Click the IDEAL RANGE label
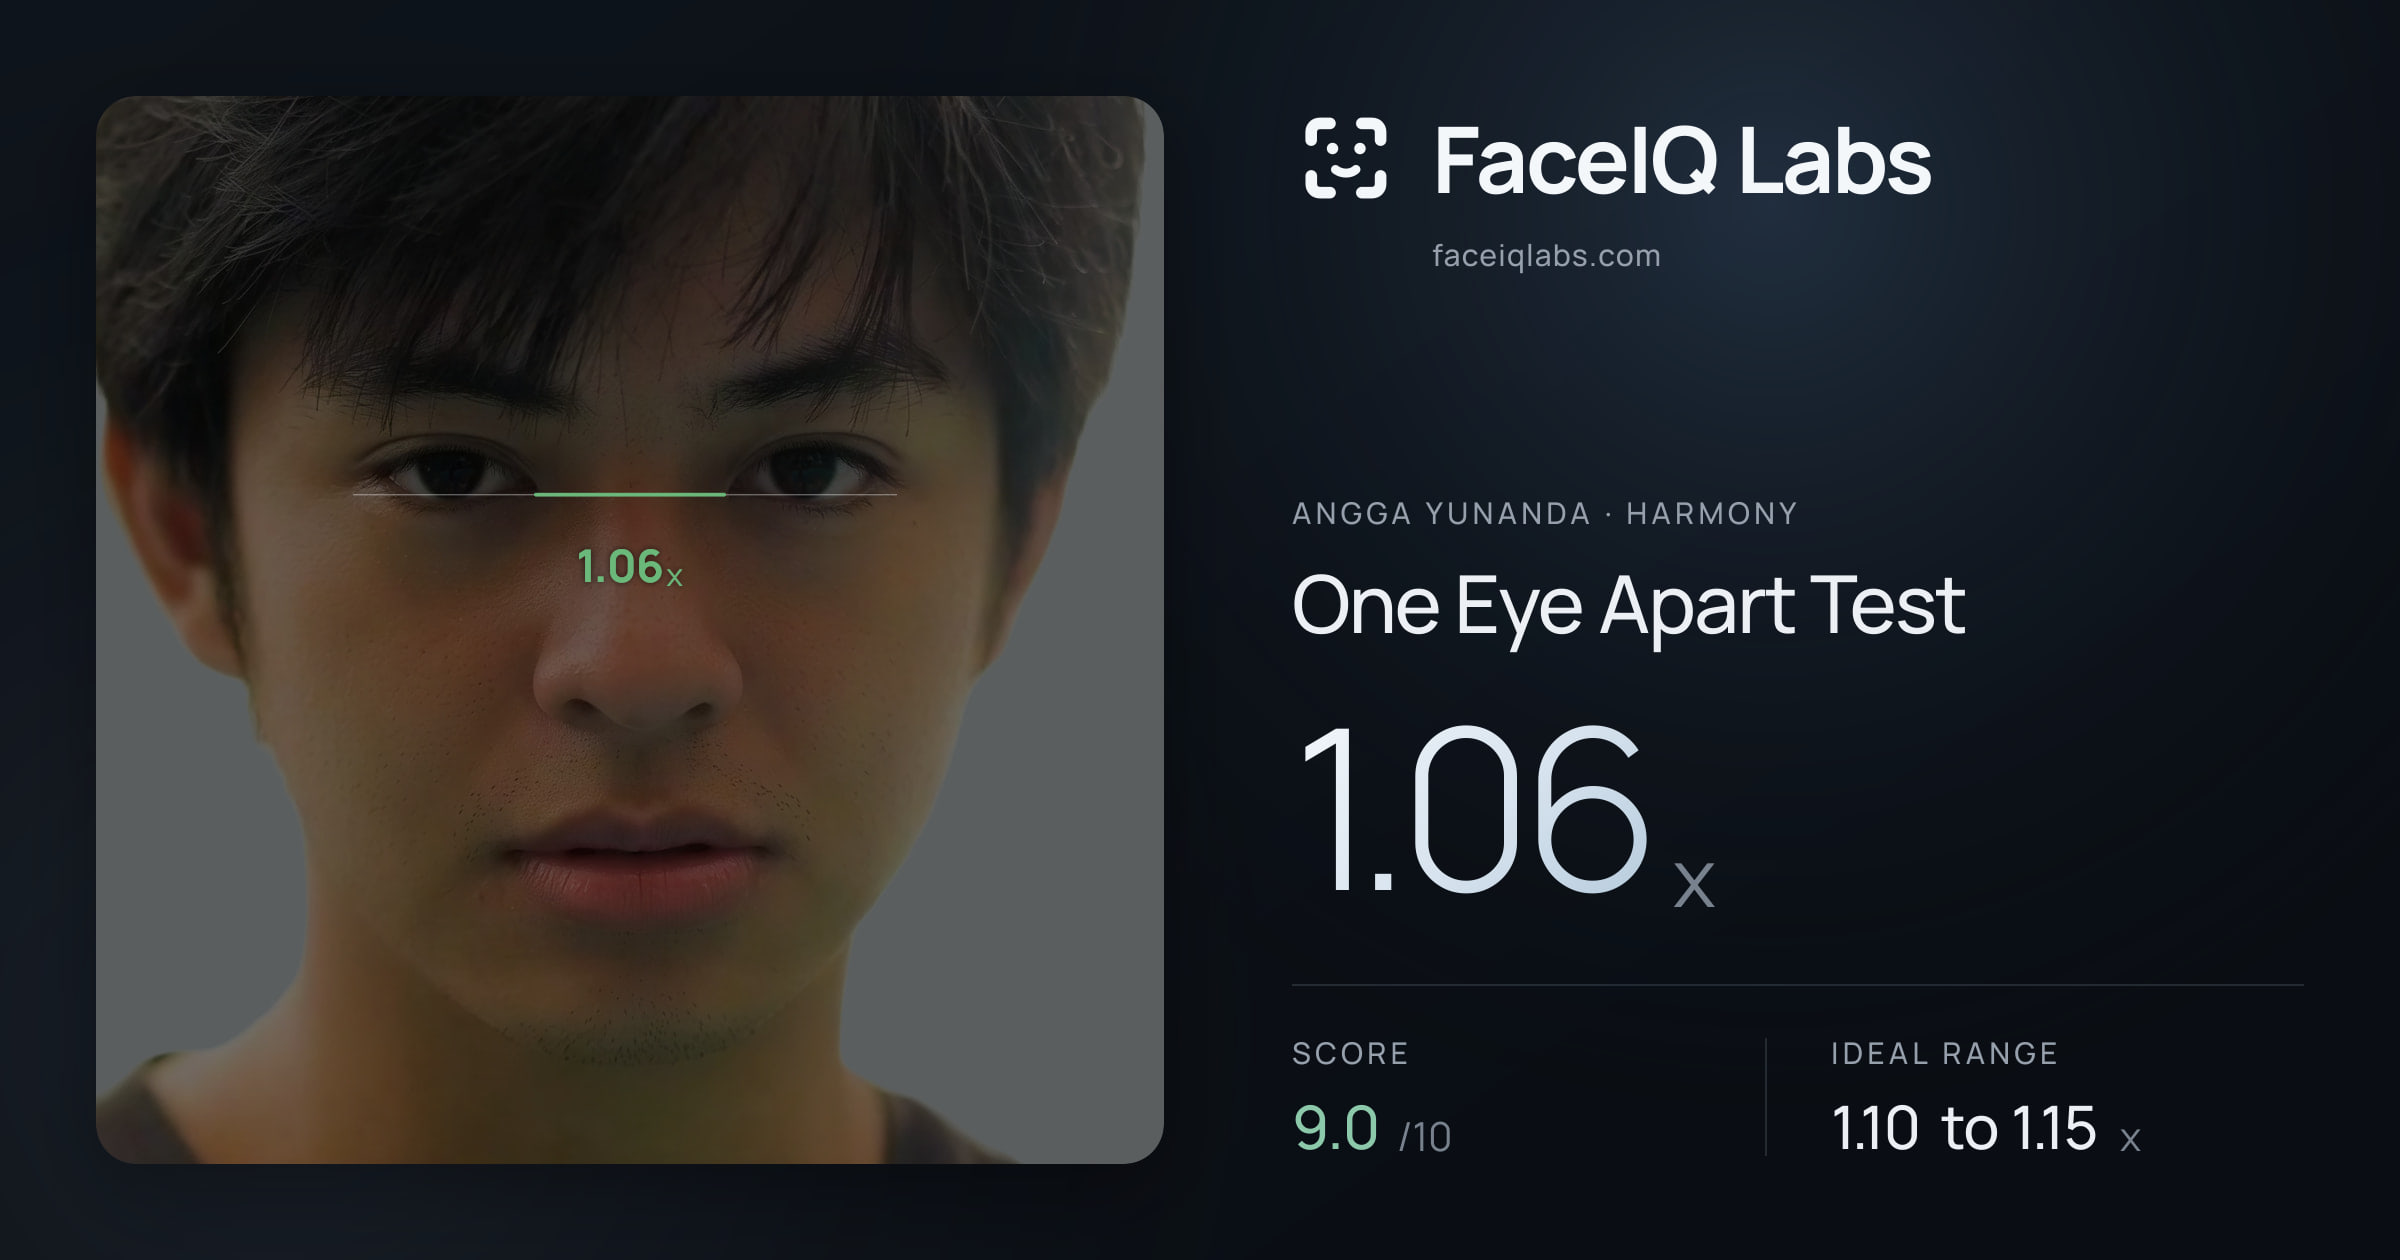 tap(1944, 1053)
